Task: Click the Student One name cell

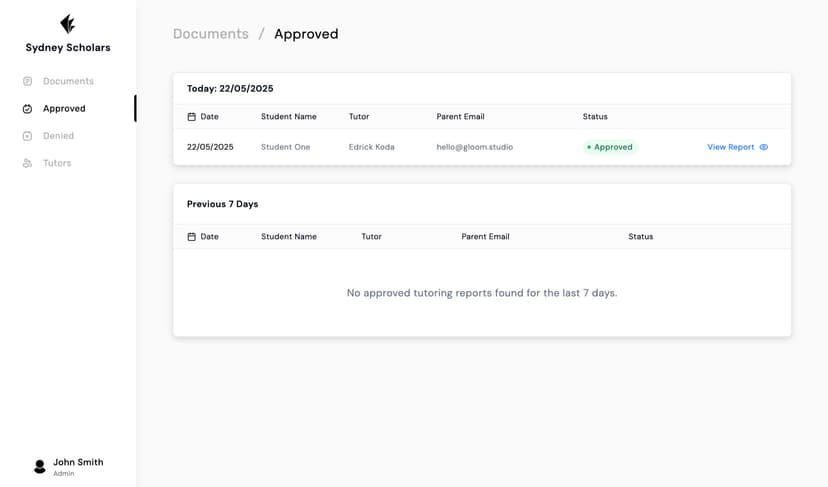Action: click(285, 147)
